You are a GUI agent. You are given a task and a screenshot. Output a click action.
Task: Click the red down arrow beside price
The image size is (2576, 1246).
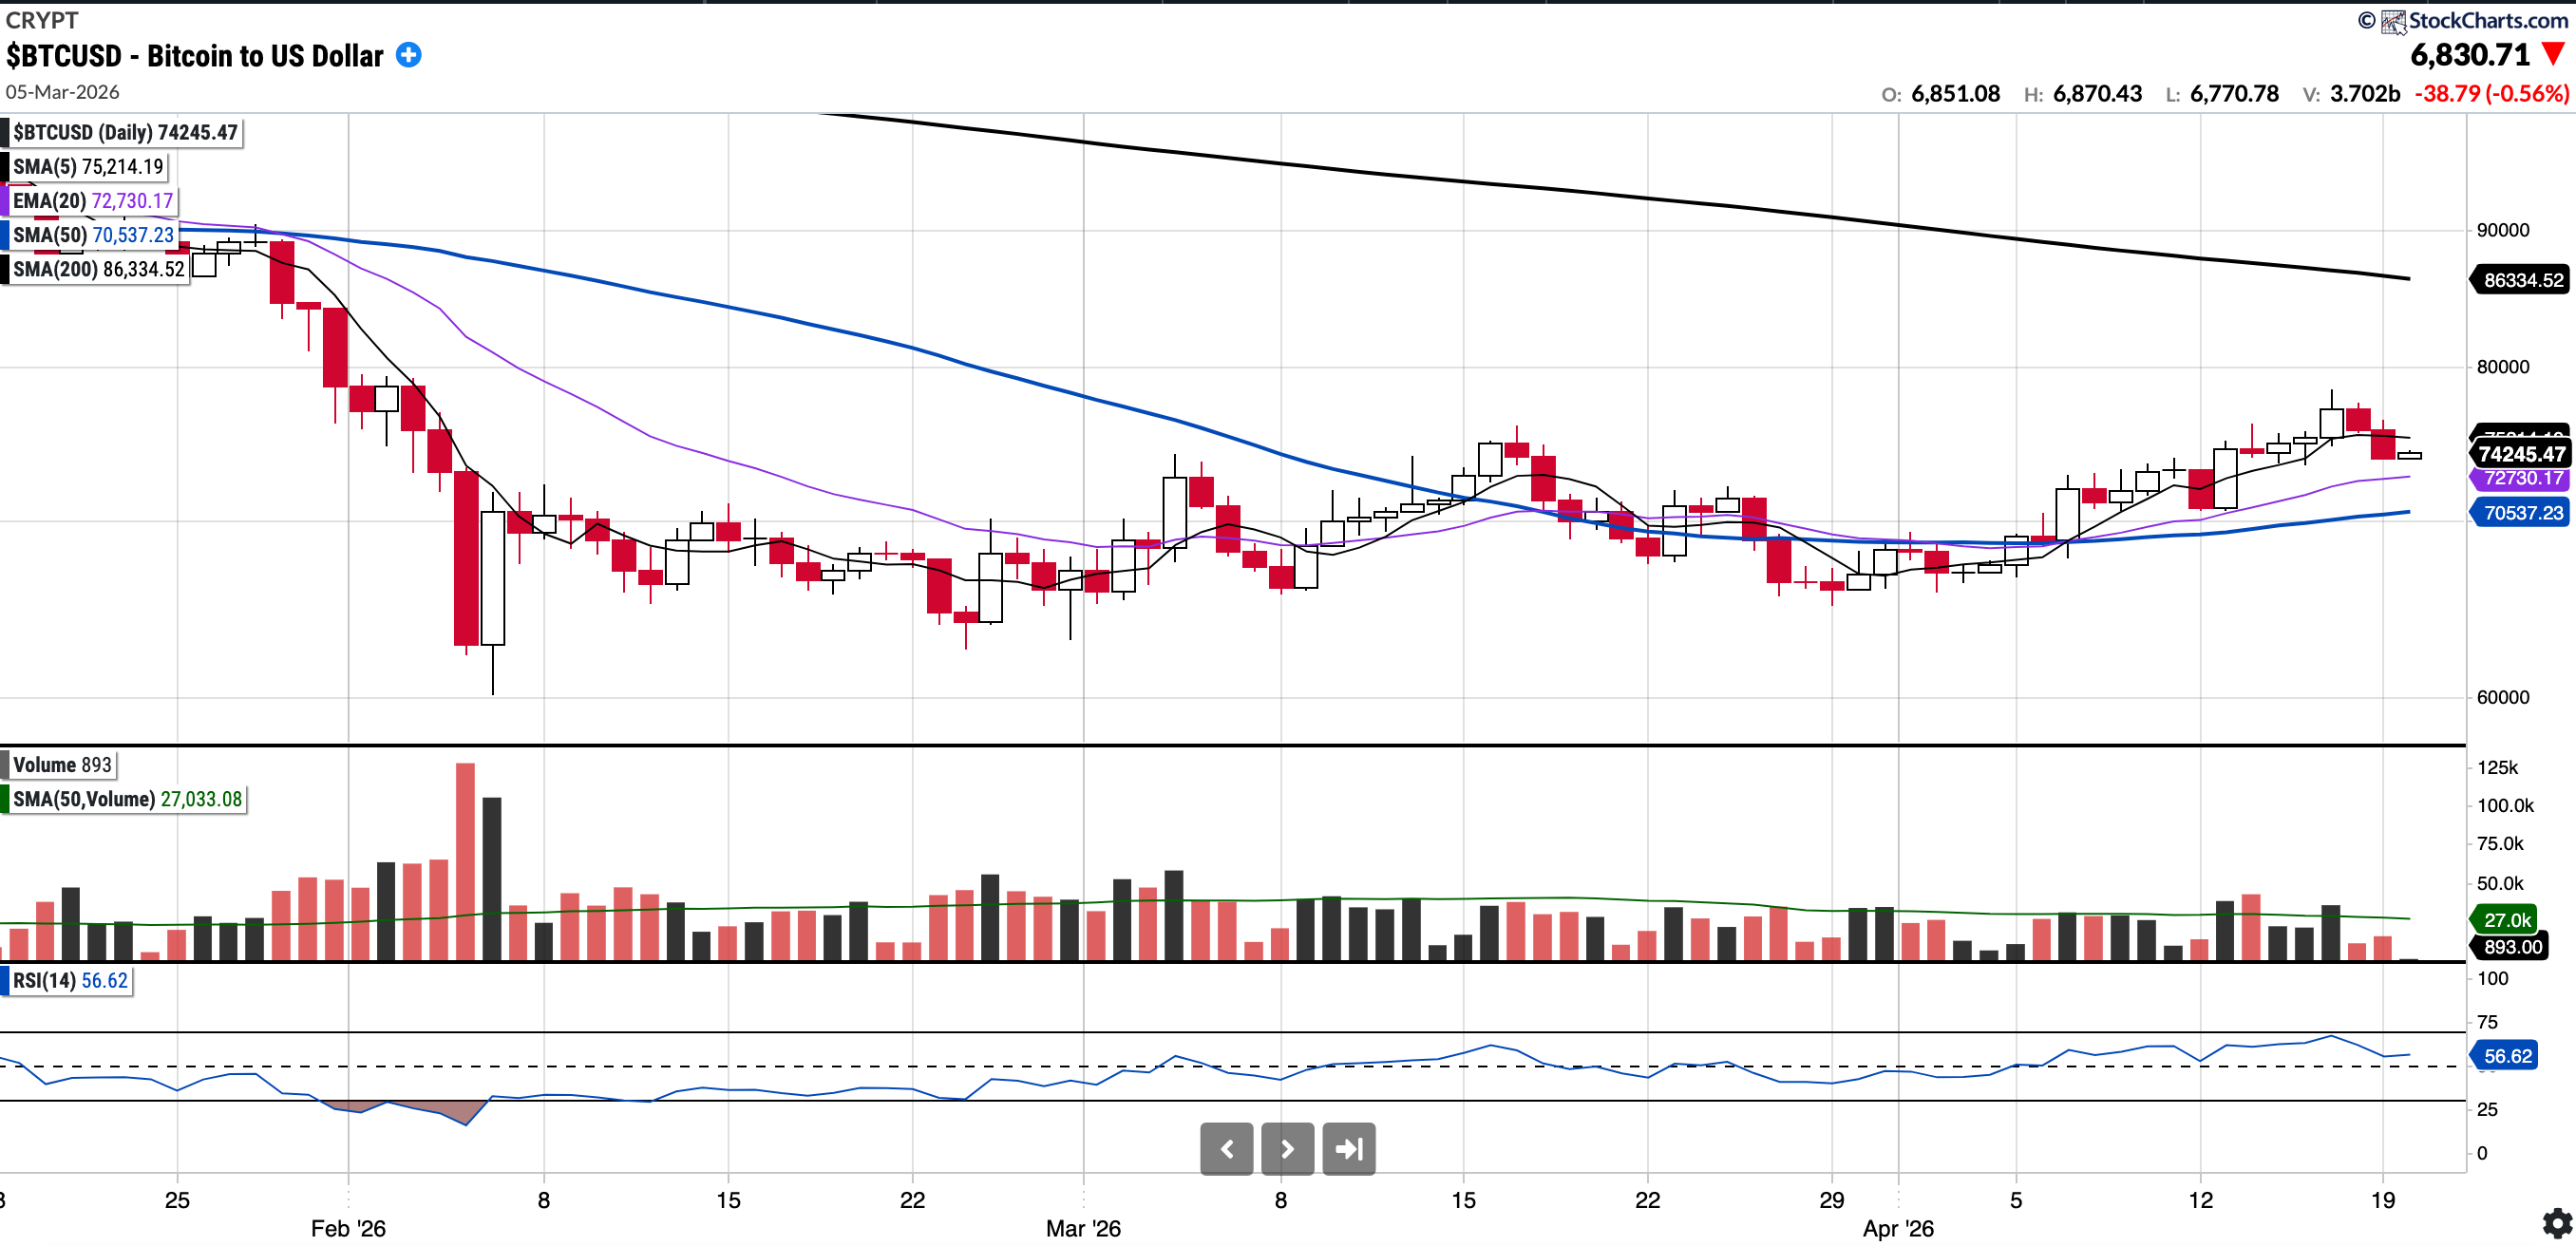[x=2553, y=54]
